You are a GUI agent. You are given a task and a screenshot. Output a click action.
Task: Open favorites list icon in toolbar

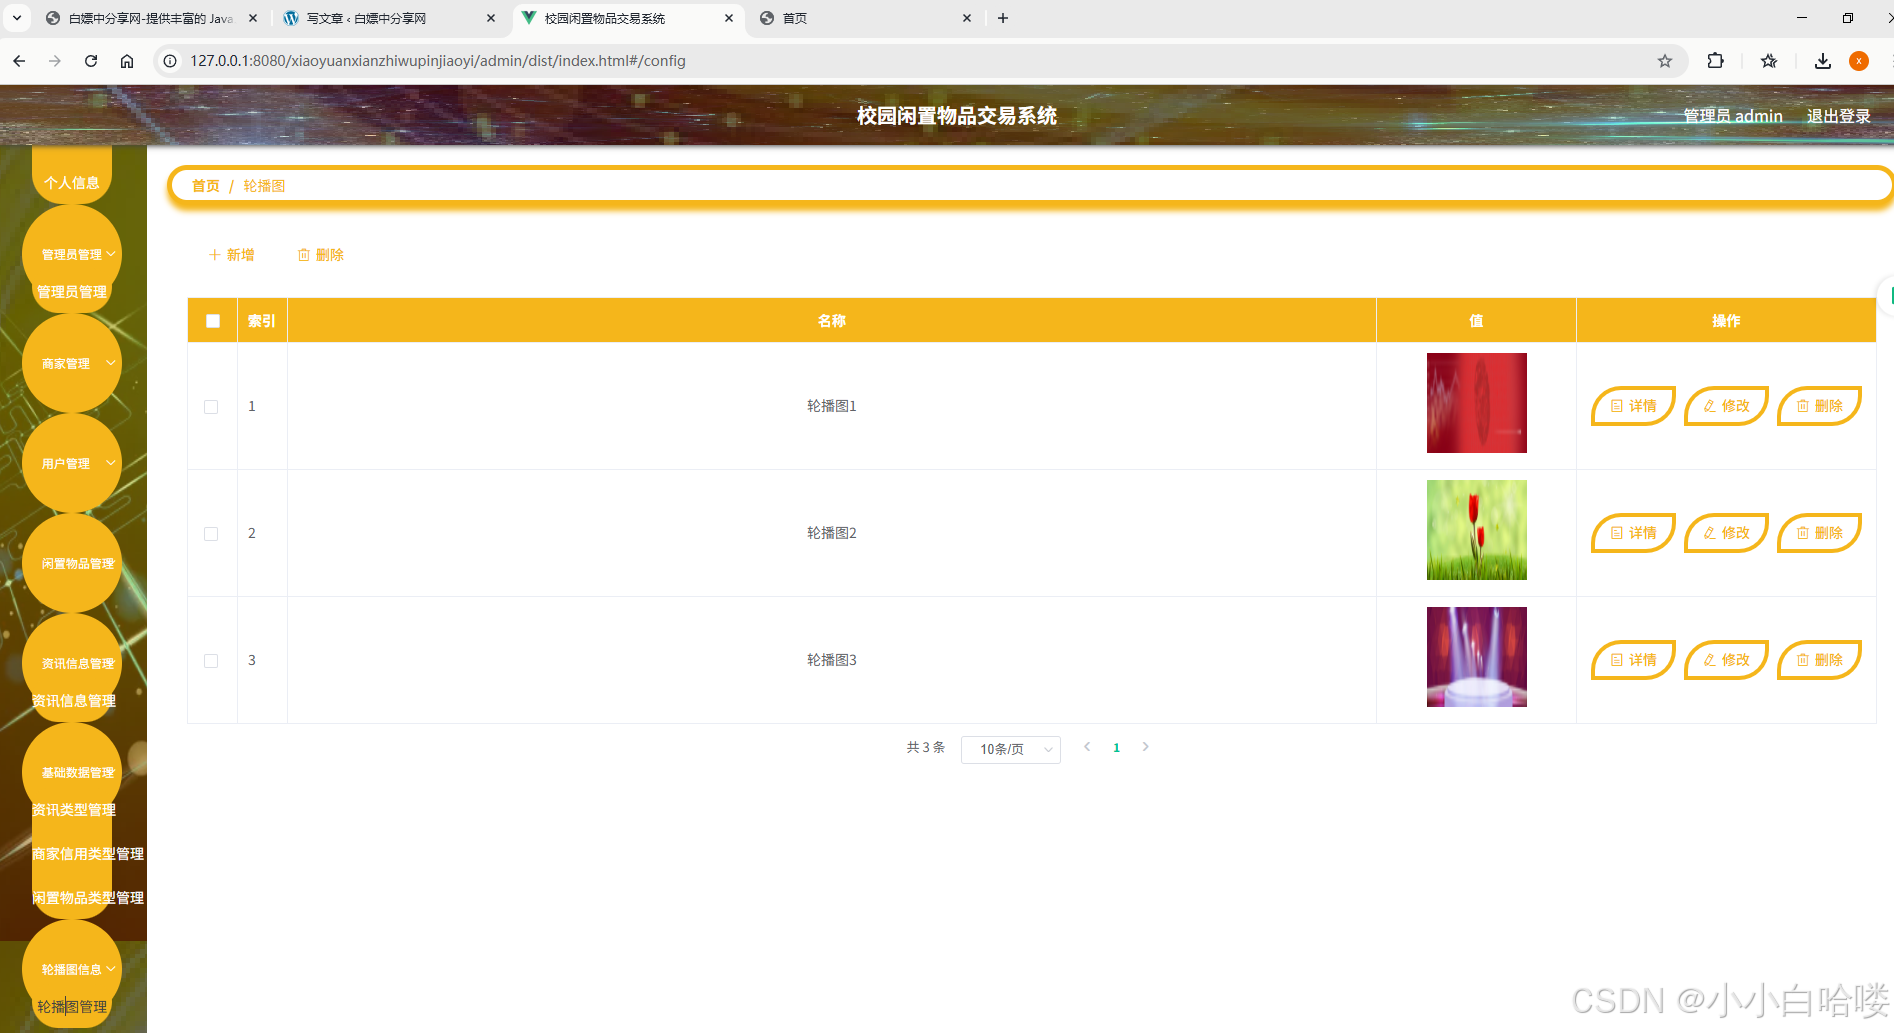pos(1769,61)
